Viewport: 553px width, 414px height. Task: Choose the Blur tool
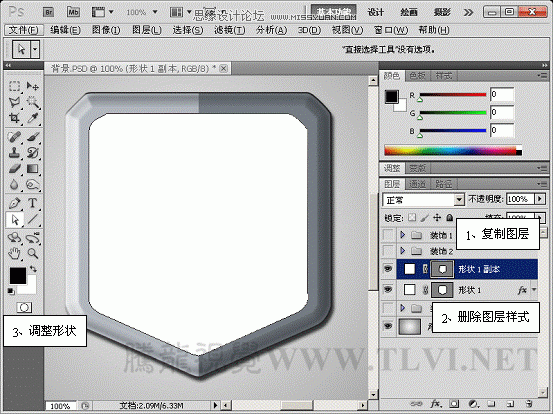point(14,184)
